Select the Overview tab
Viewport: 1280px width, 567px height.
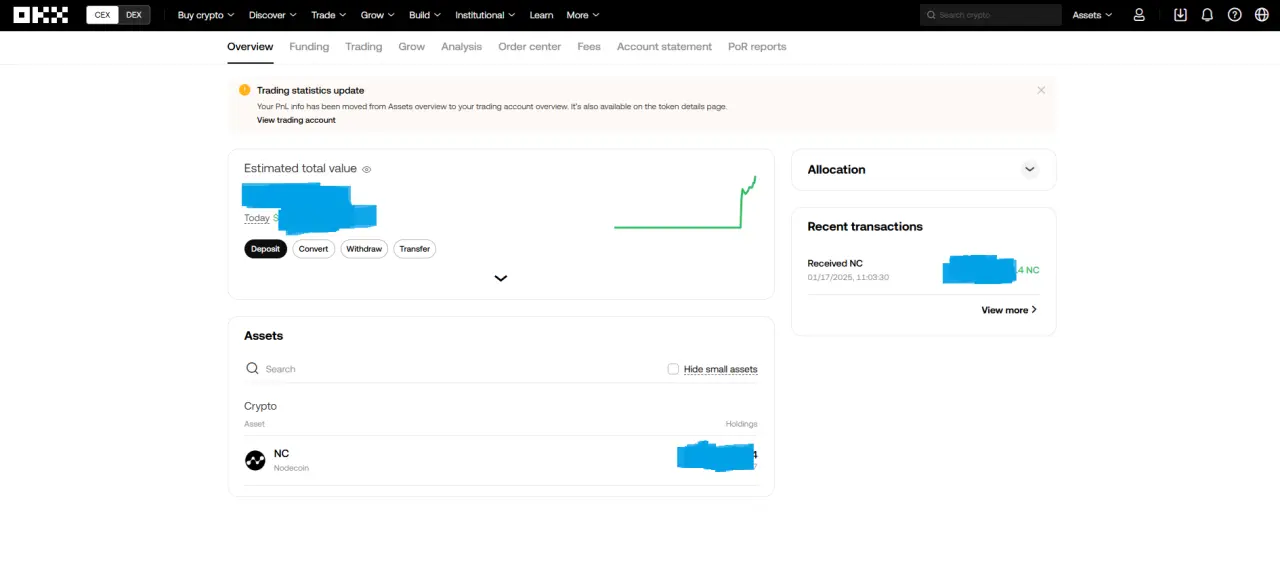(250, 47)
